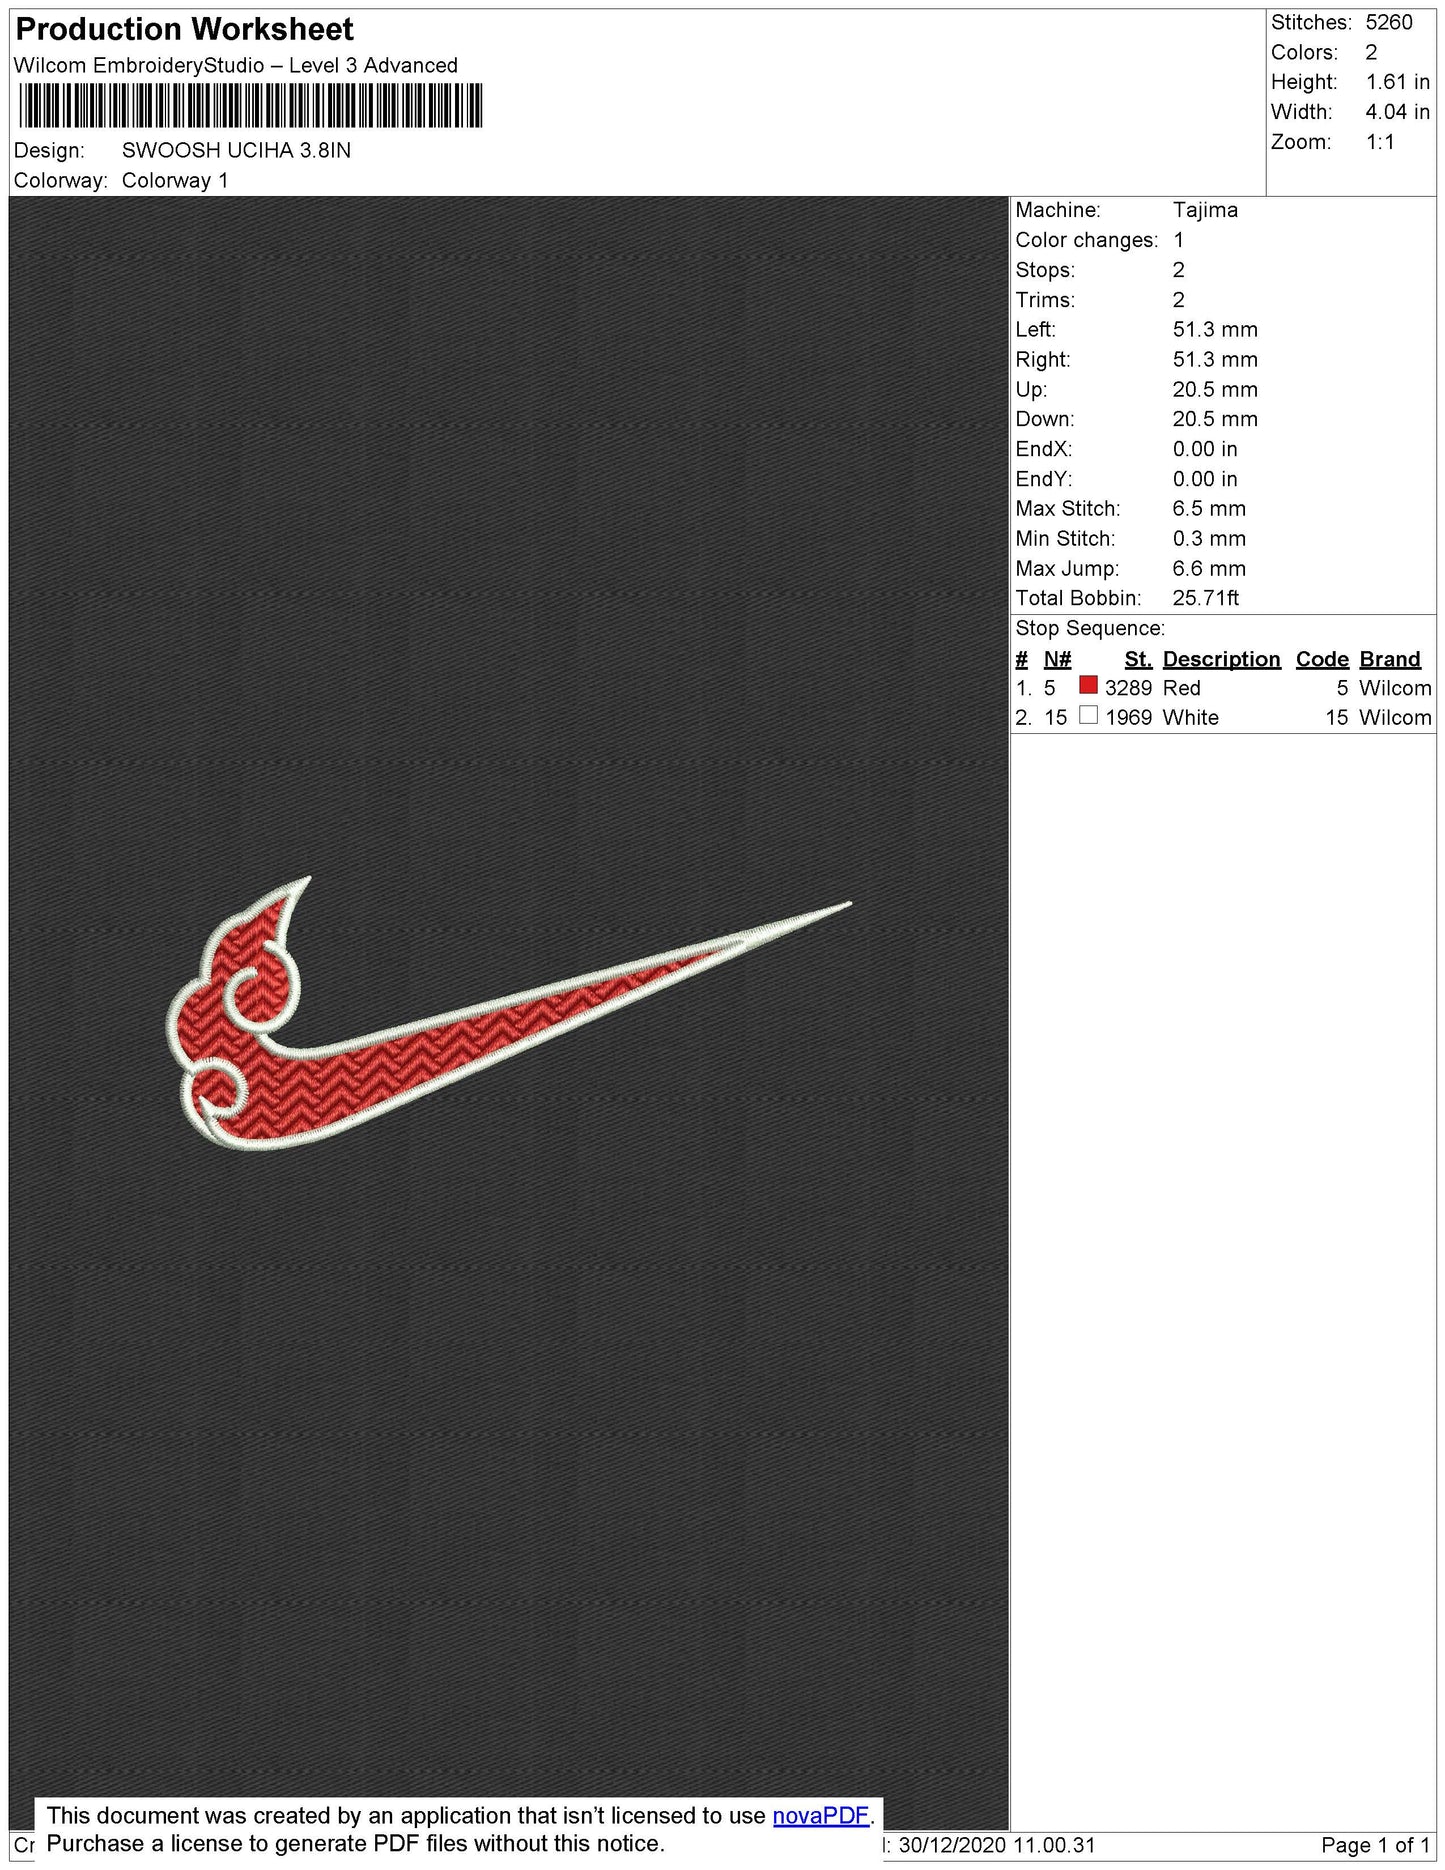
Task: Click the date stamp '30/12/2020 11.00.31'
Action: (x=997, y=1845)
